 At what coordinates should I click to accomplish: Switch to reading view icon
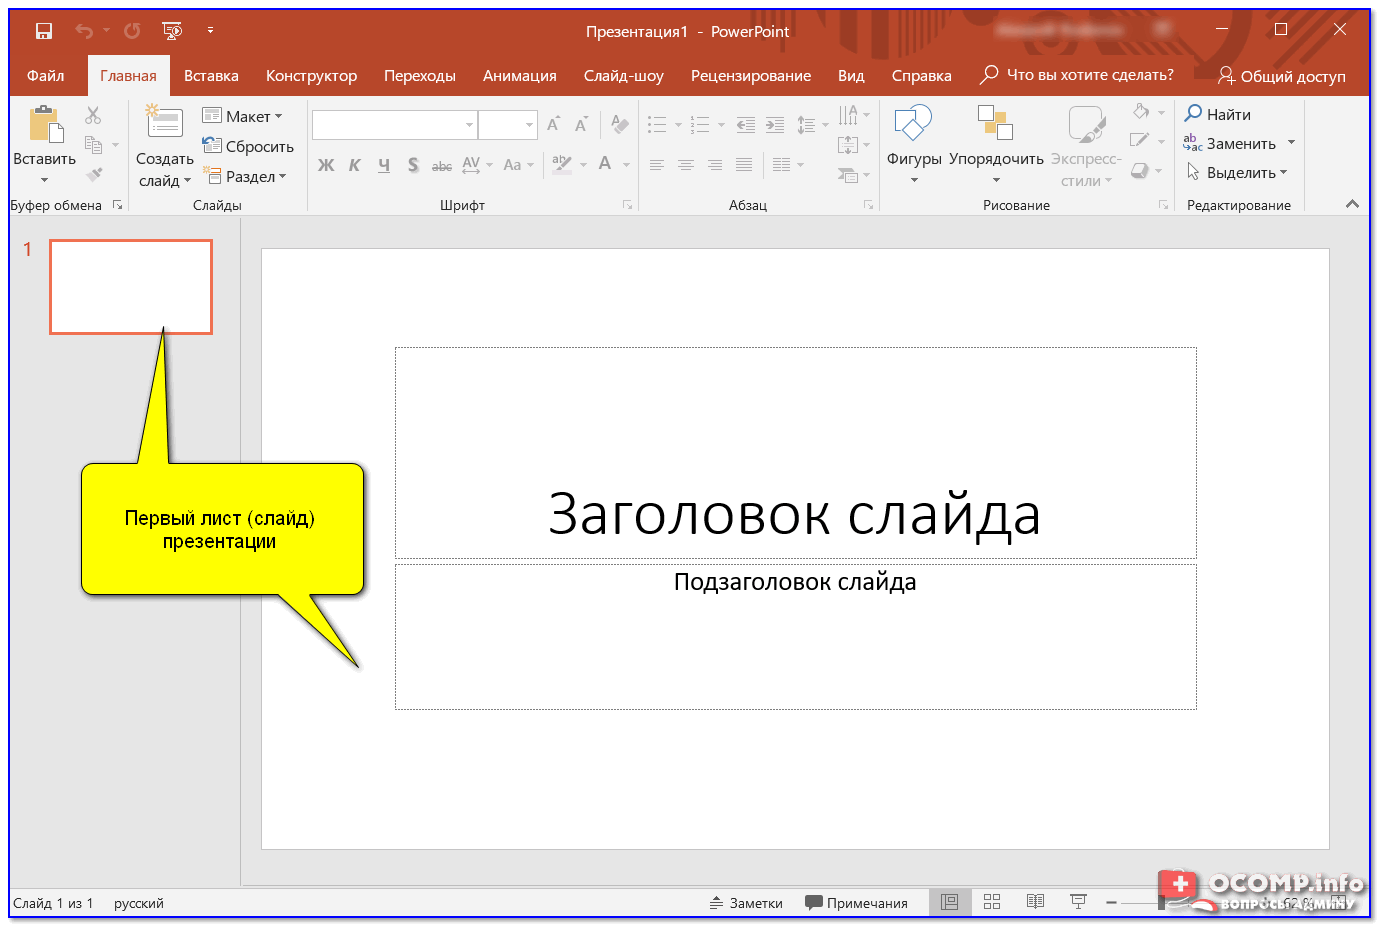tap(1035, 902)
